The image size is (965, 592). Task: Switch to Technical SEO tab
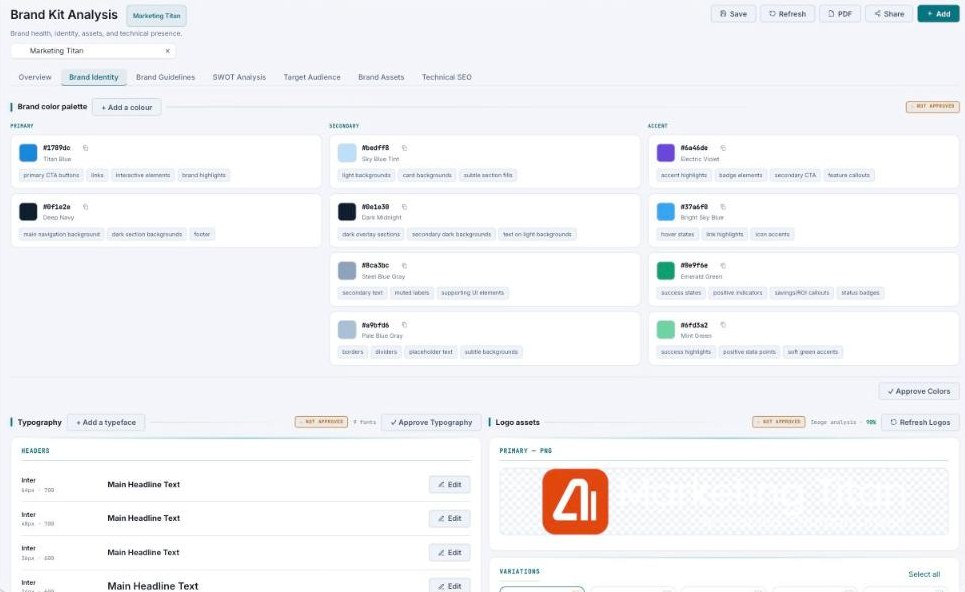(446, 77)
